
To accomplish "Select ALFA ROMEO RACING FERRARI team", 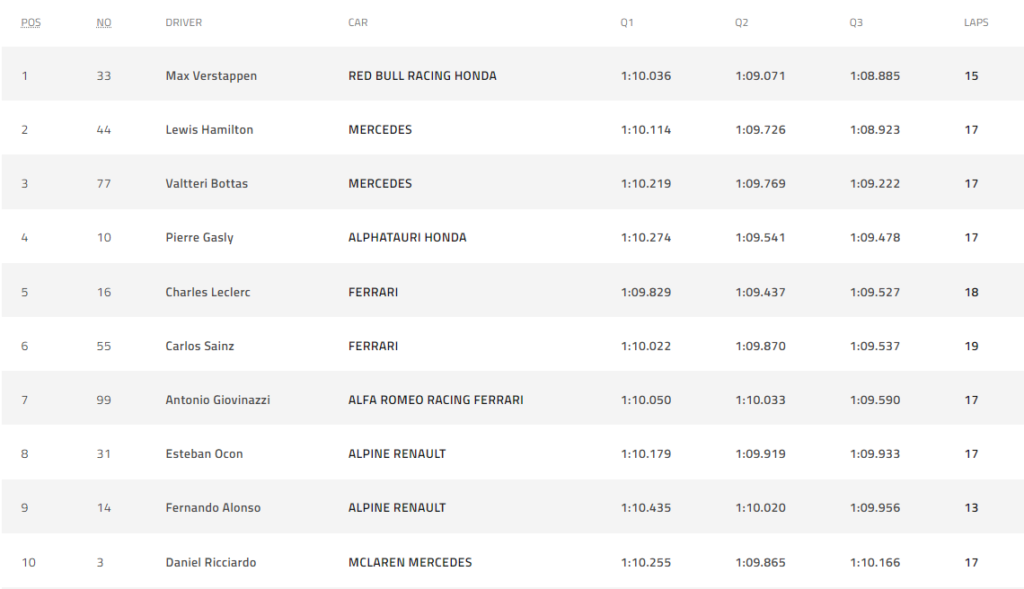I will [x=436, y=400].
